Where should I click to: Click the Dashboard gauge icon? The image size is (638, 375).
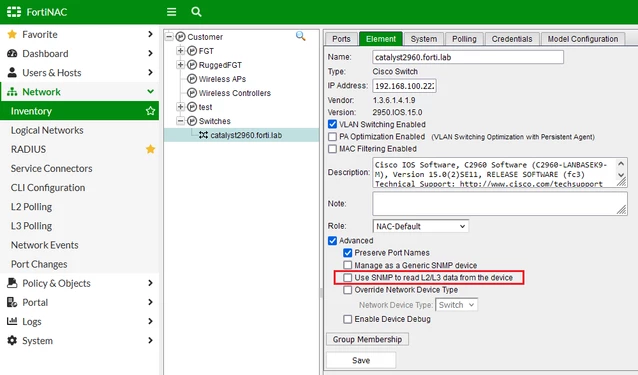pos(12,53)
